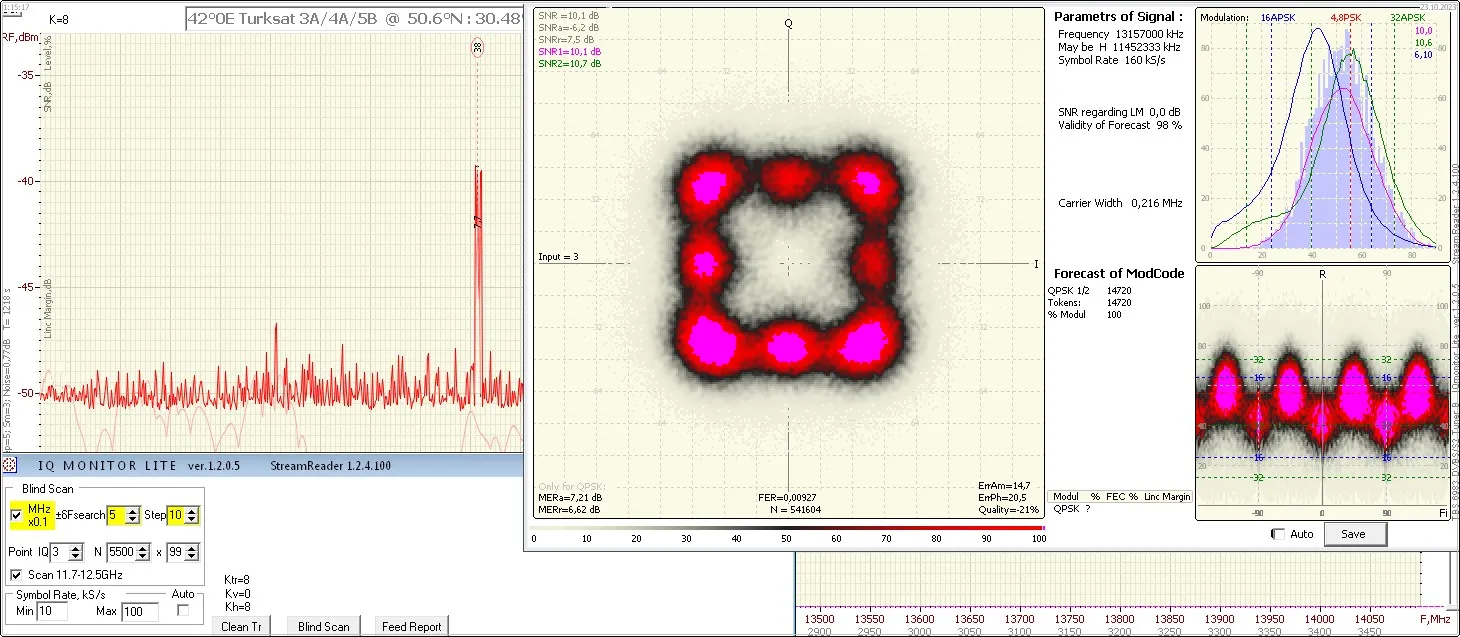
Task: Save the signal analysis
Action: pyautogui.click(x=1353, y=534)
